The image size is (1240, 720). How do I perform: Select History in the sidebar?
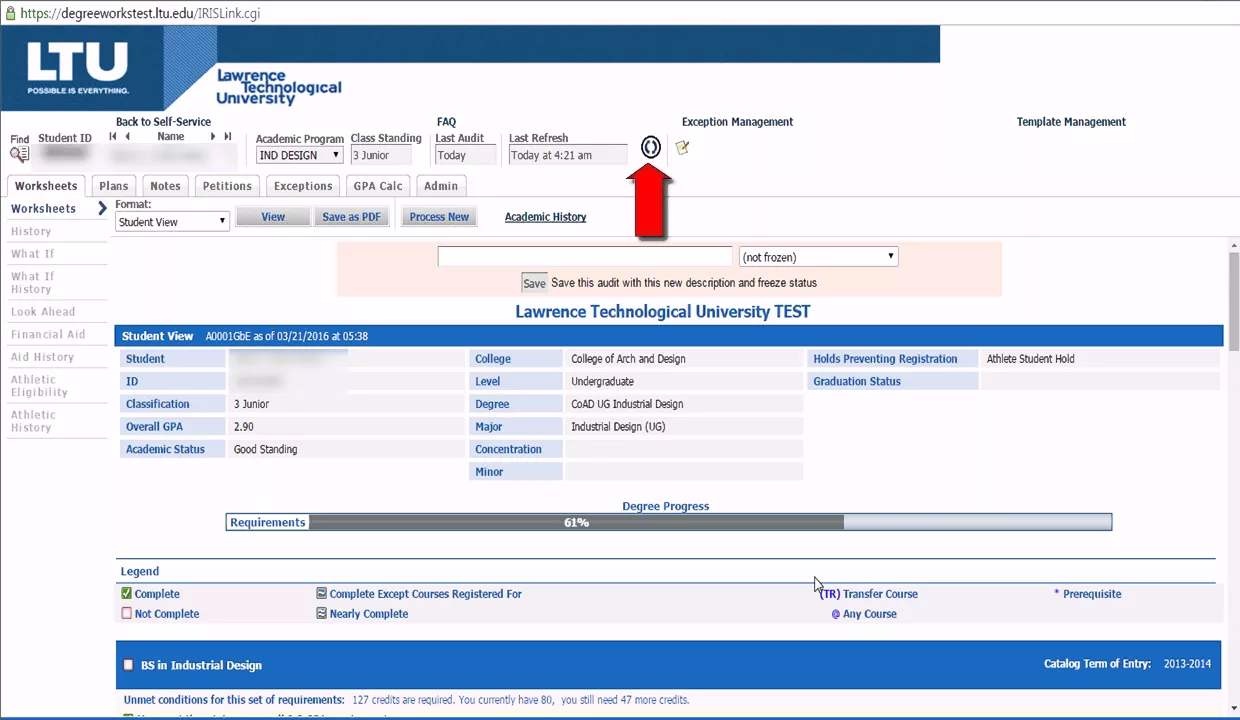(x=31, y=232)
